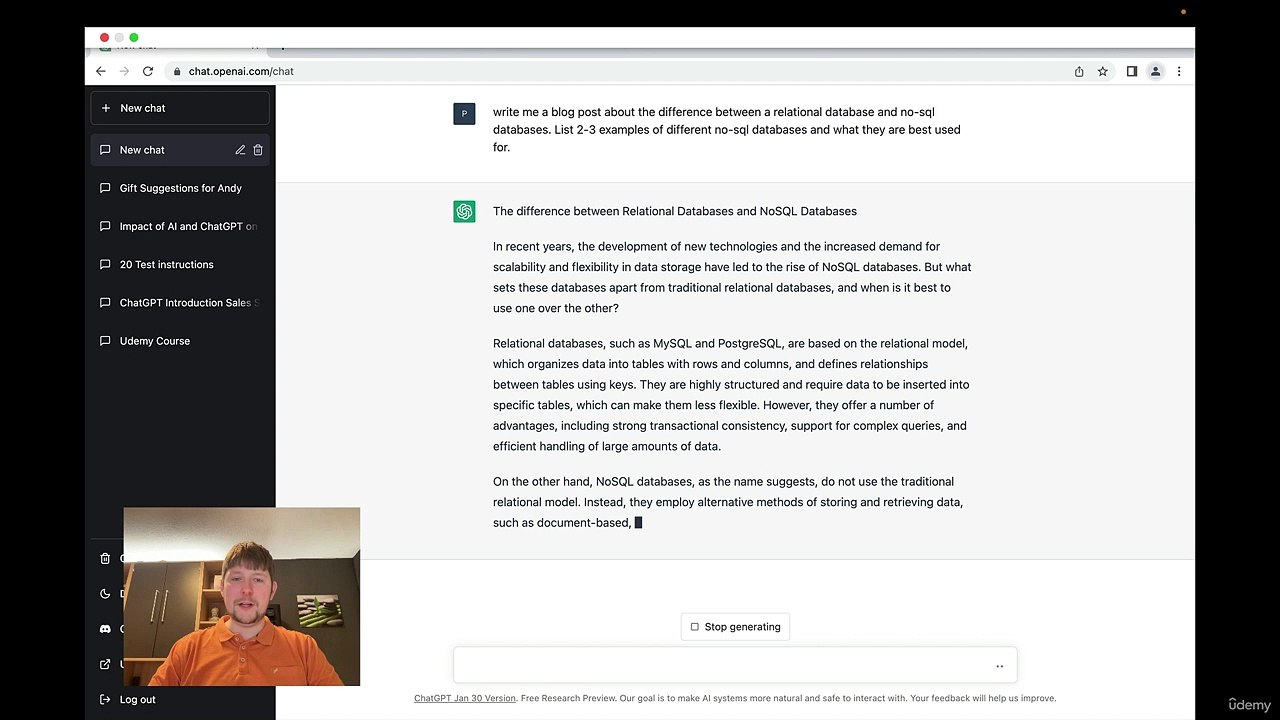Image resolution: width=1280 pixels, height=720 pixels.
Task: Toggle the browser side panel icon
Action: pos(1132,71)
